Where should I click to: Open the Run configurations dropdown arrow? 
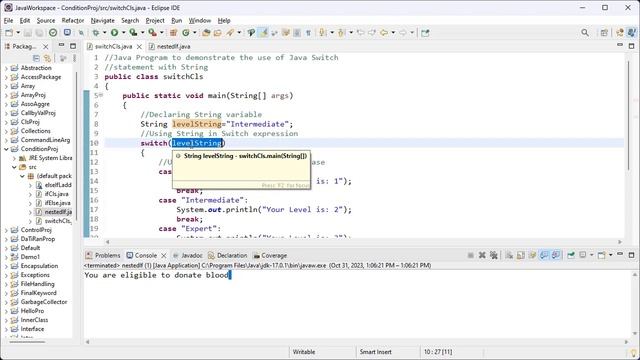(123, 33)
